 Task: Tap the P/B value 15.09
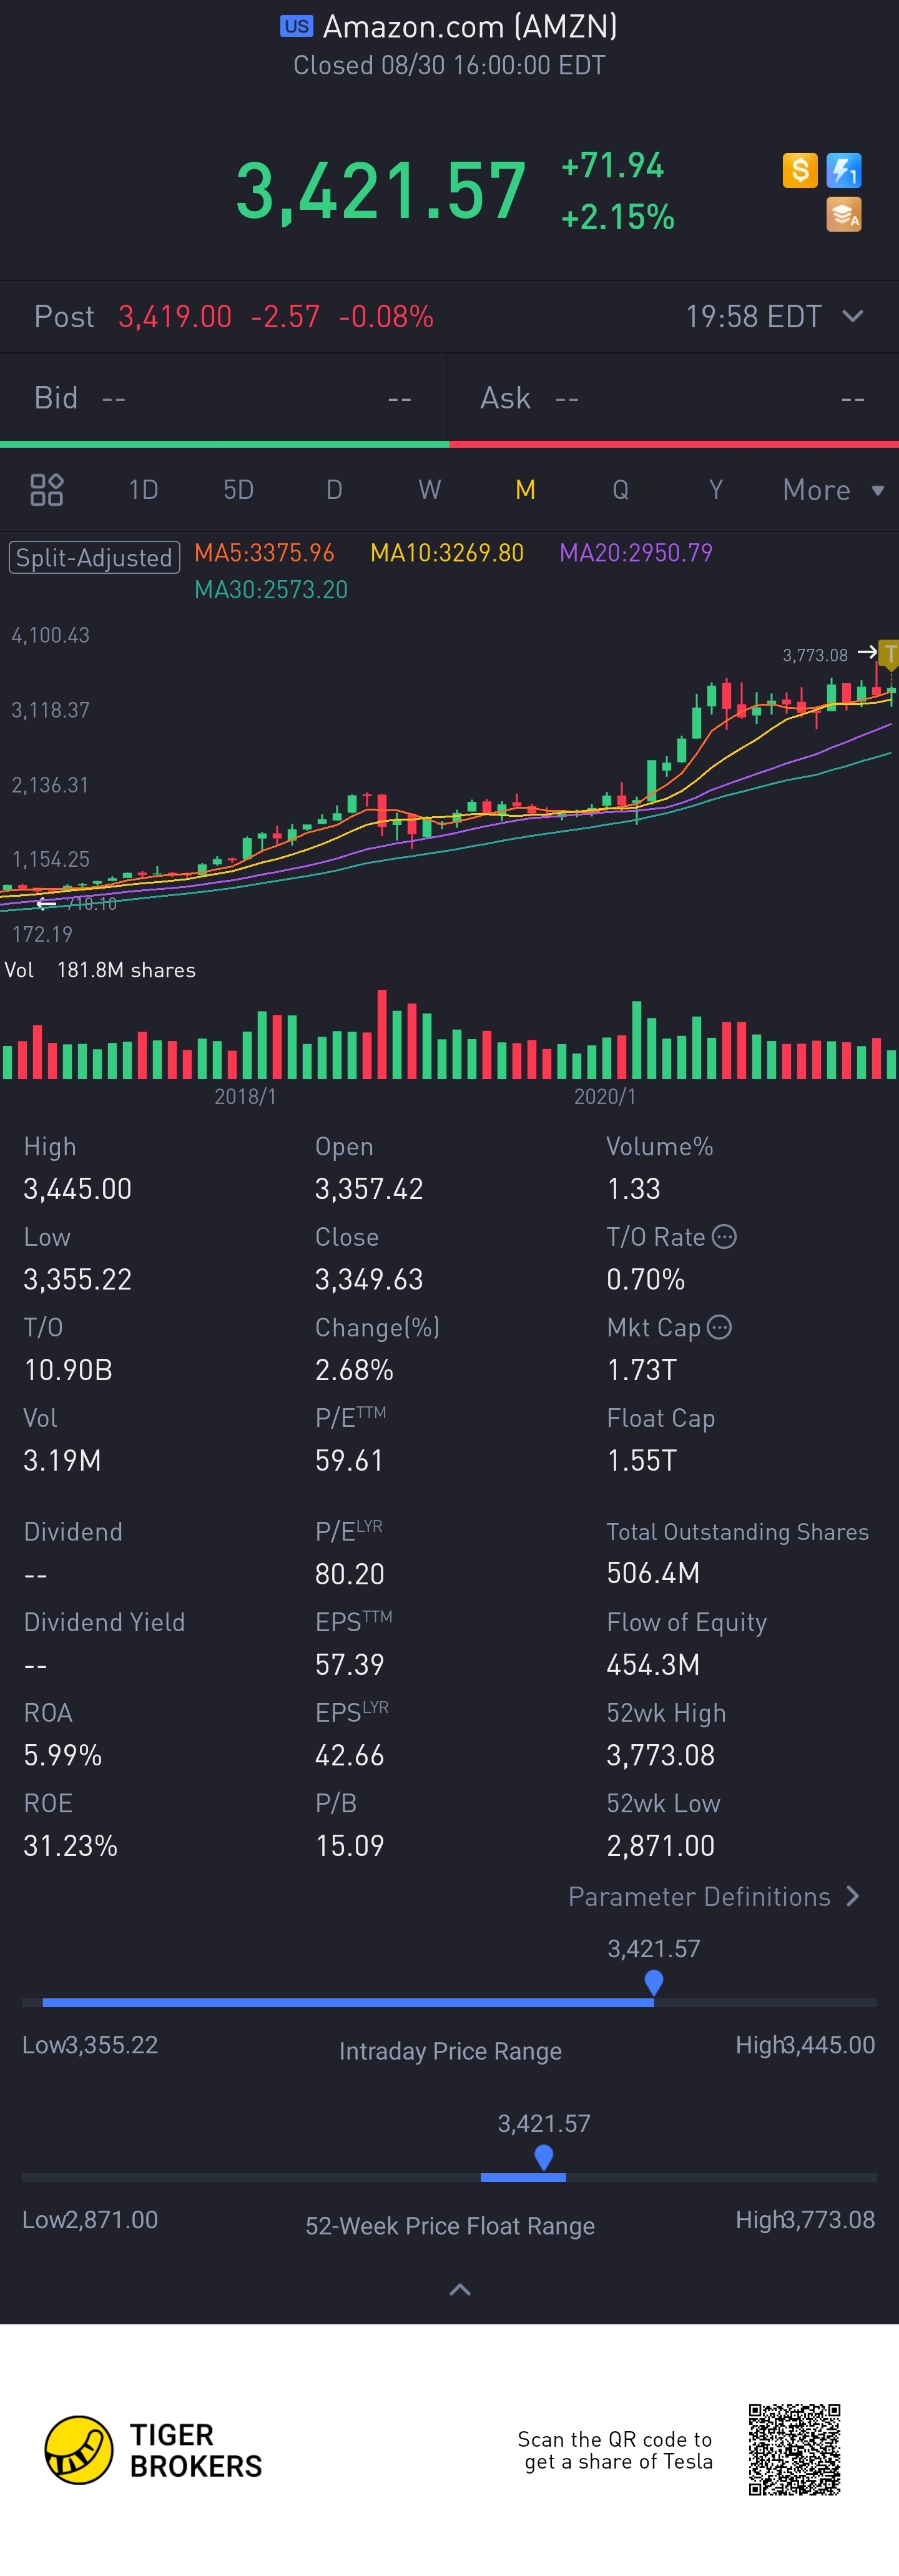coord(349,1845)
